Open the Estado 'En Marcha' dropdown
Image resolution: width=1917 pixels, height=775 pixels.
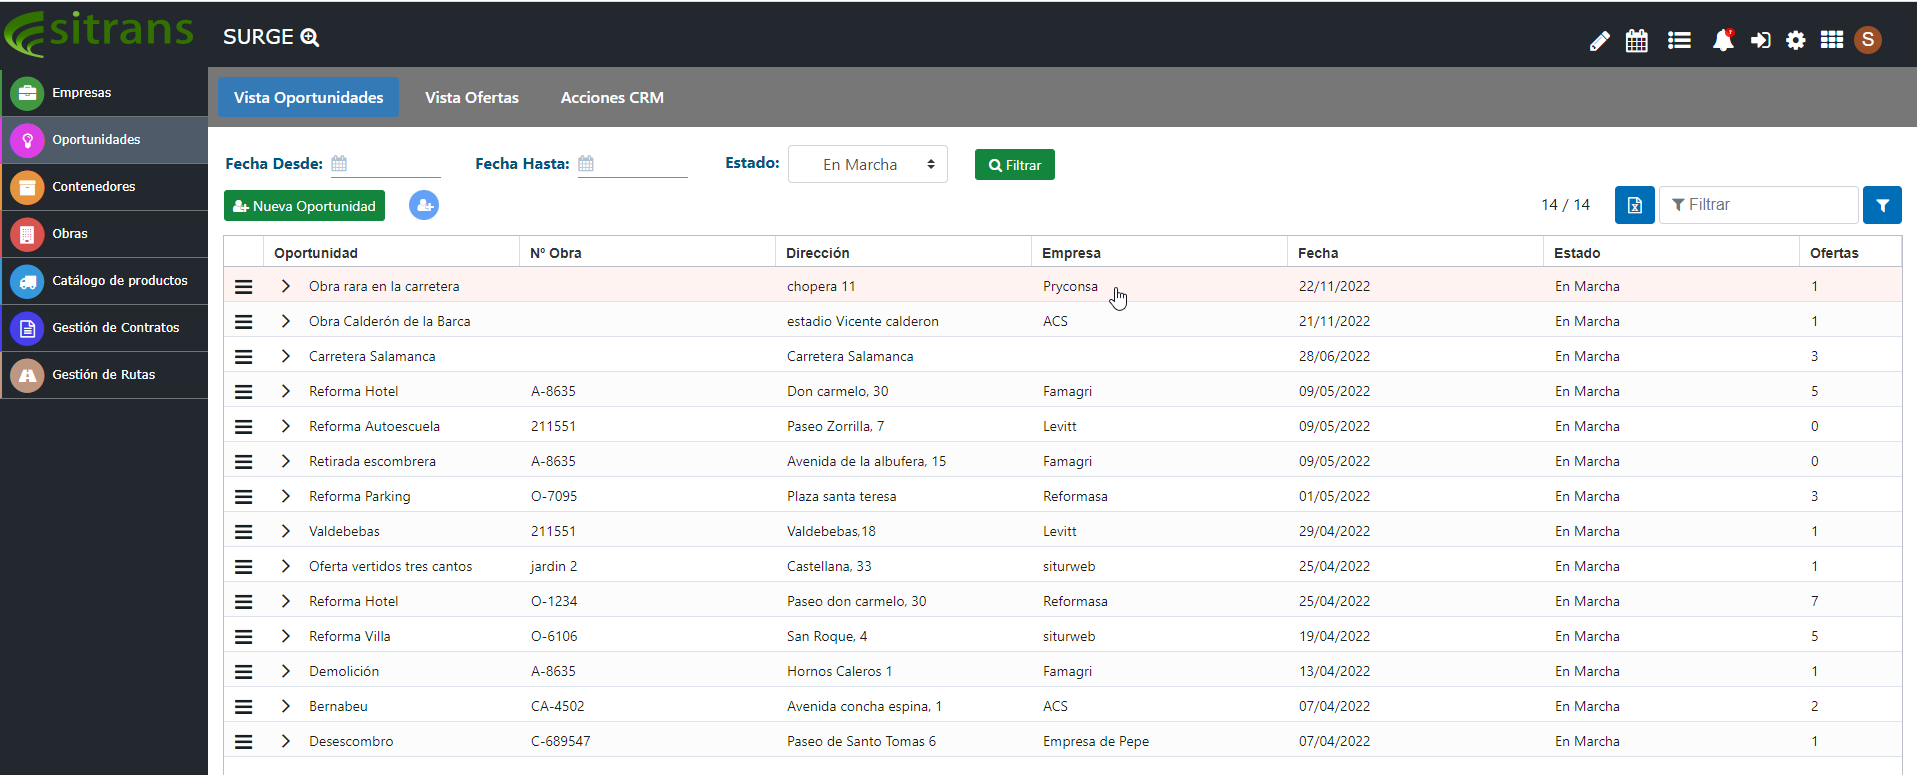(x=867, y=165)
